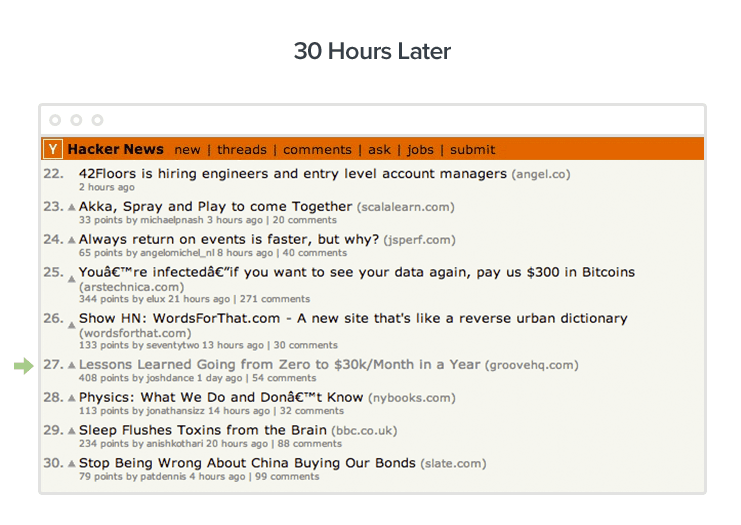The image size is (741, 525).
Task: Go to the new stories page
Action: (x=187, y=150)
